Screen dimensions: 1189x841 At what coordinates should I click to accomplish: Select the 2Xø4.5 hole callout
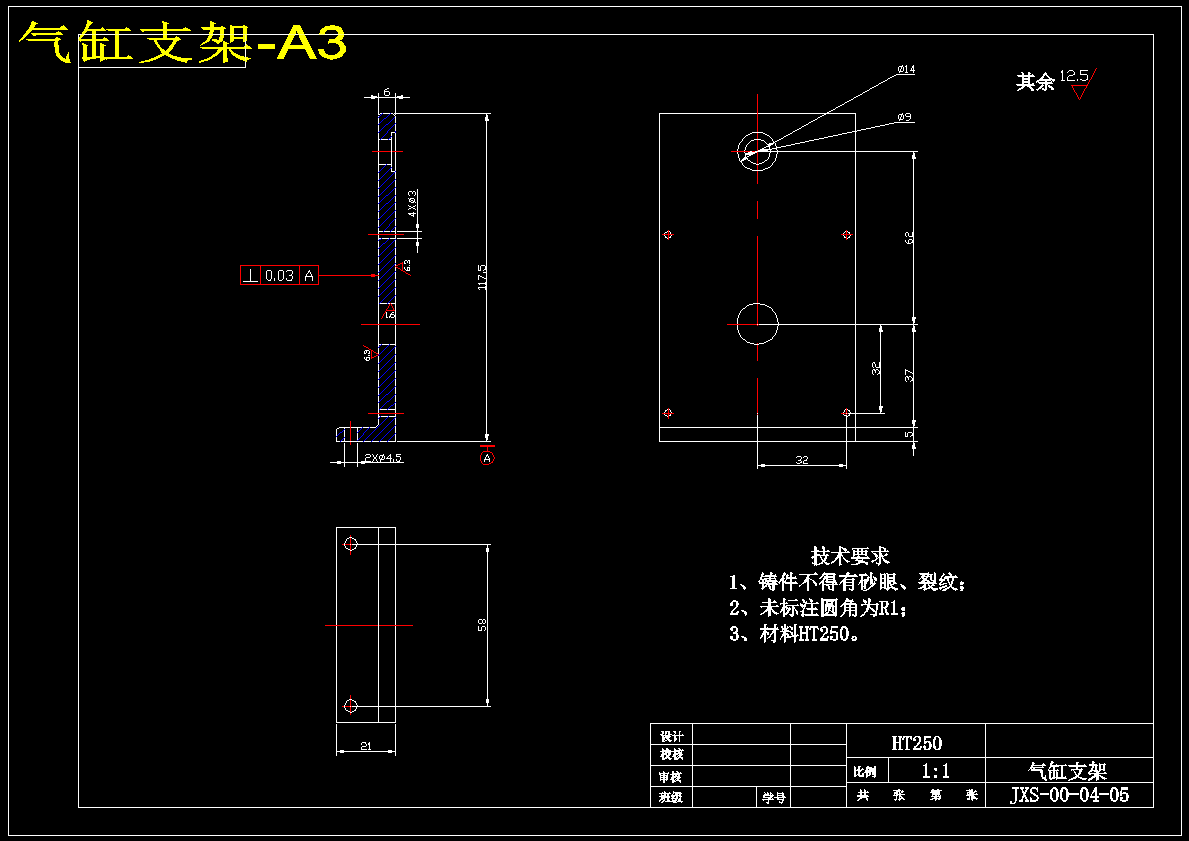point(383,457)
